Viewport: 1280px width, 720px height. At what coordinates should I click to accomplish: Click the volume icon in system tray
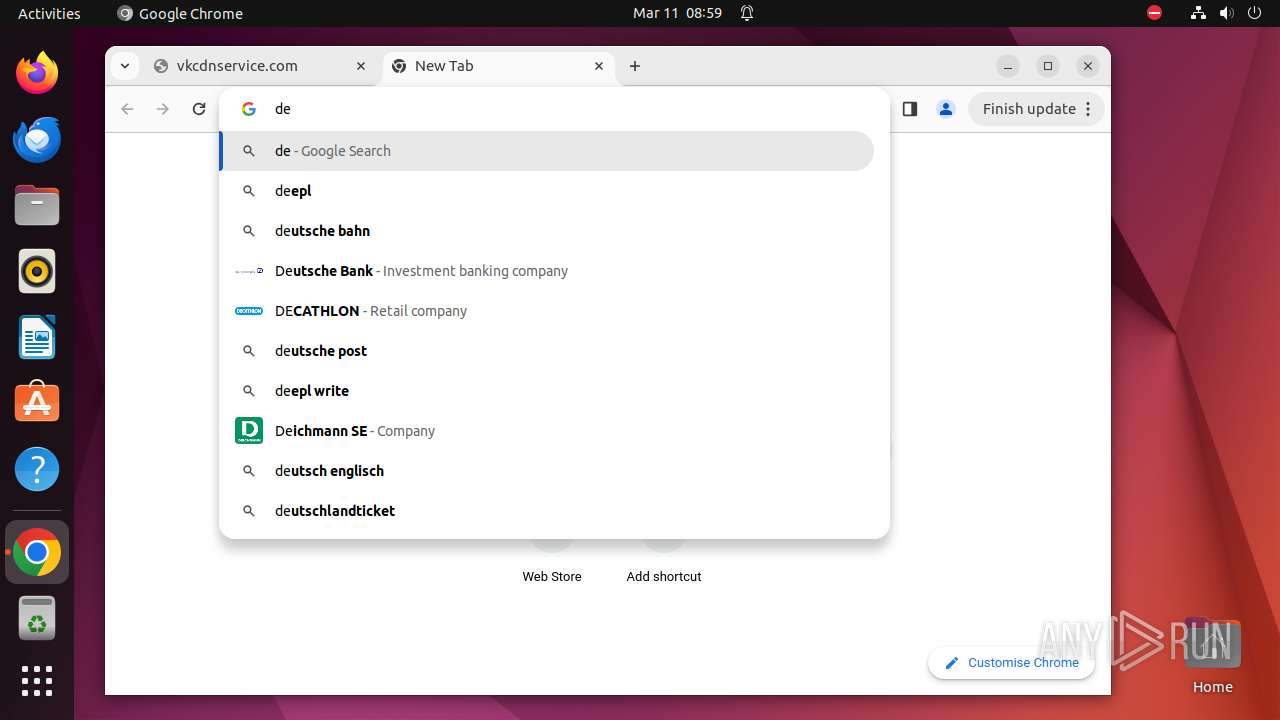tap(1226, 13)
